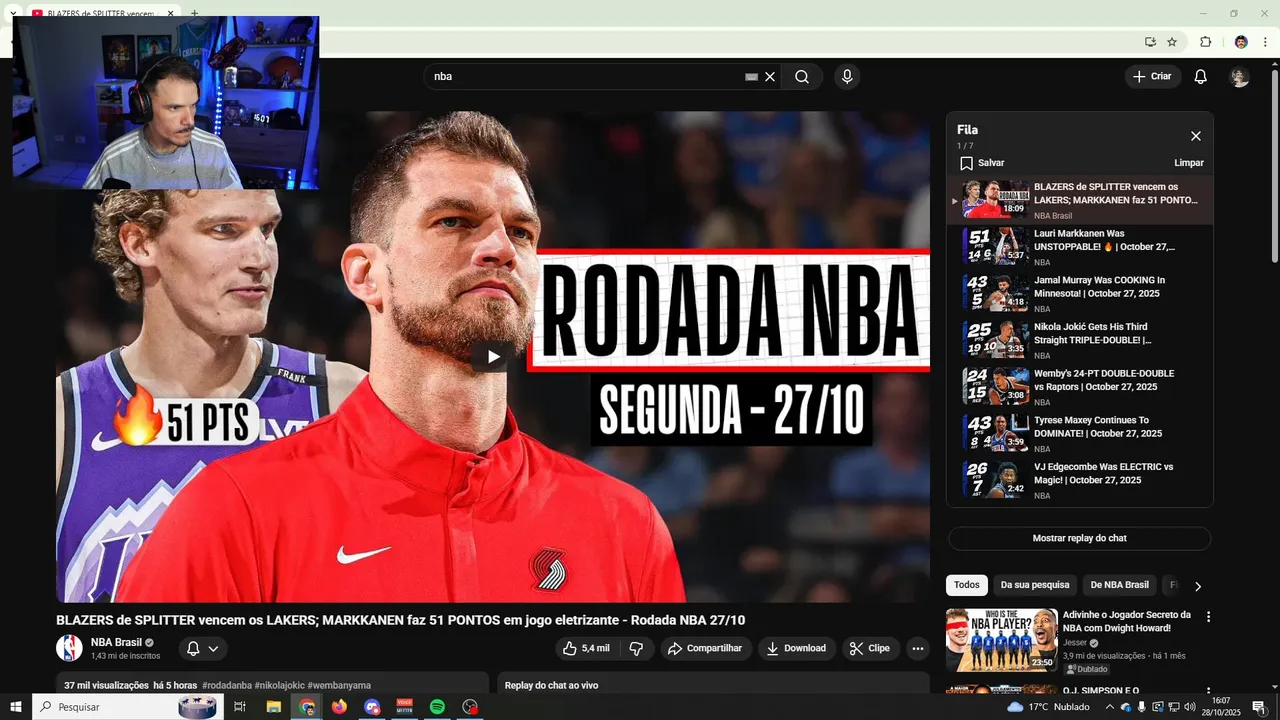Open Windows Start menu
1280x720 pixels.
(15, 707)
